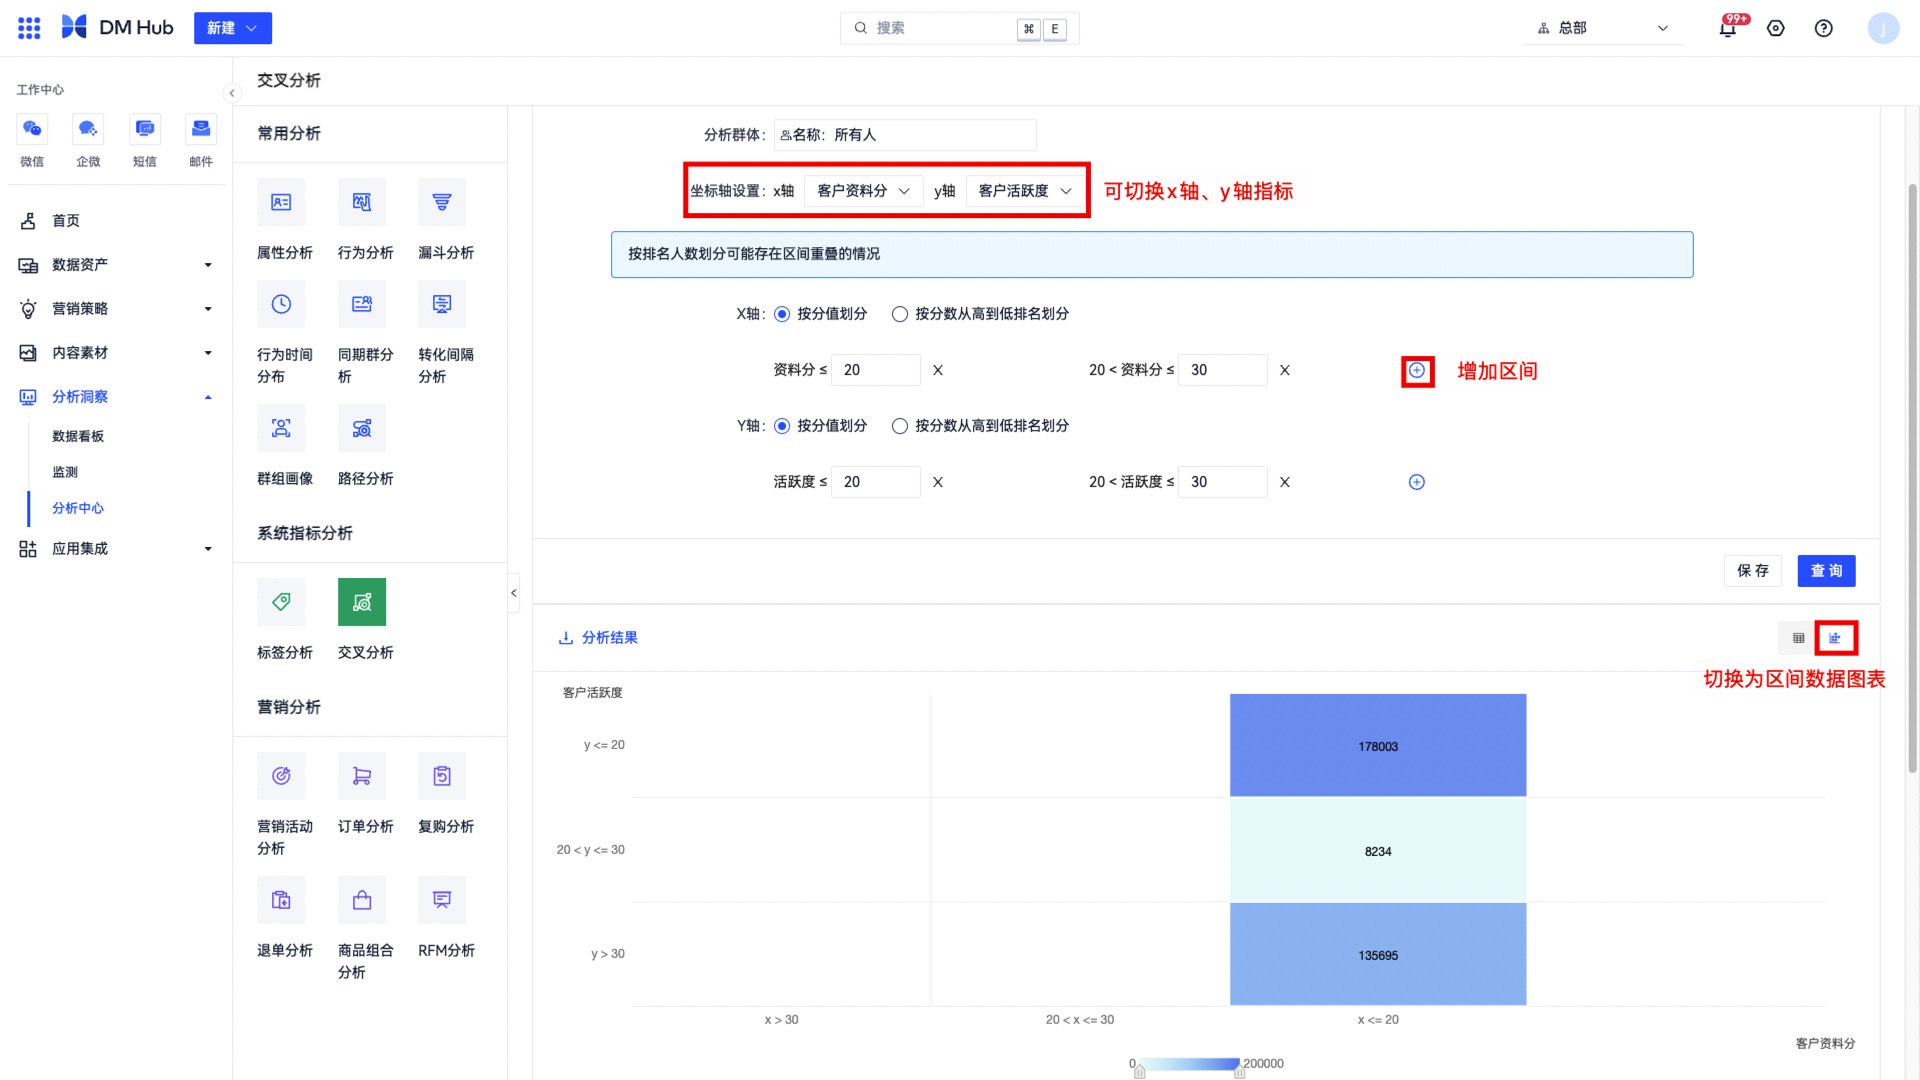Open the SMS (短信) work center icon
The width and height of the screenshot is (1920, 1080).
tap(145, 129)
